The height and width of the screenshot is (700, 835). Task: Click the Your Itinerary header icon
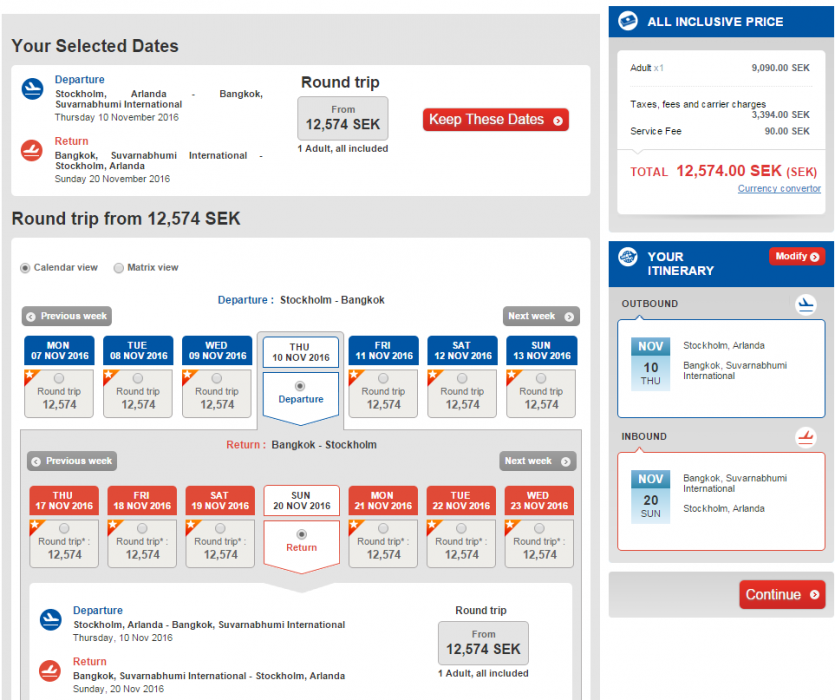[x=628, y=257]
